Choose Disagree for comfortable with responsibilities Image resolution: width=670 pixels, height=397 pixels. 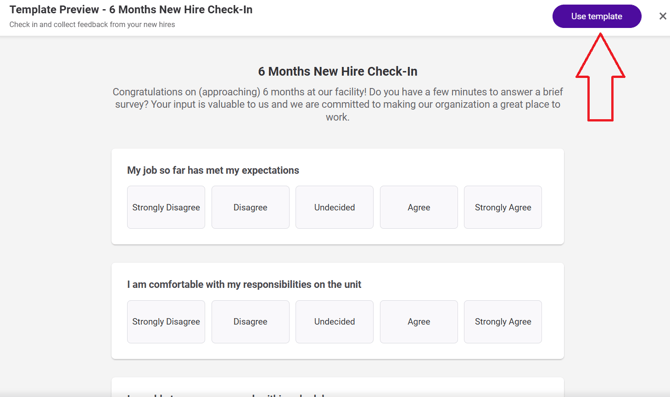(x=250, y=322)
